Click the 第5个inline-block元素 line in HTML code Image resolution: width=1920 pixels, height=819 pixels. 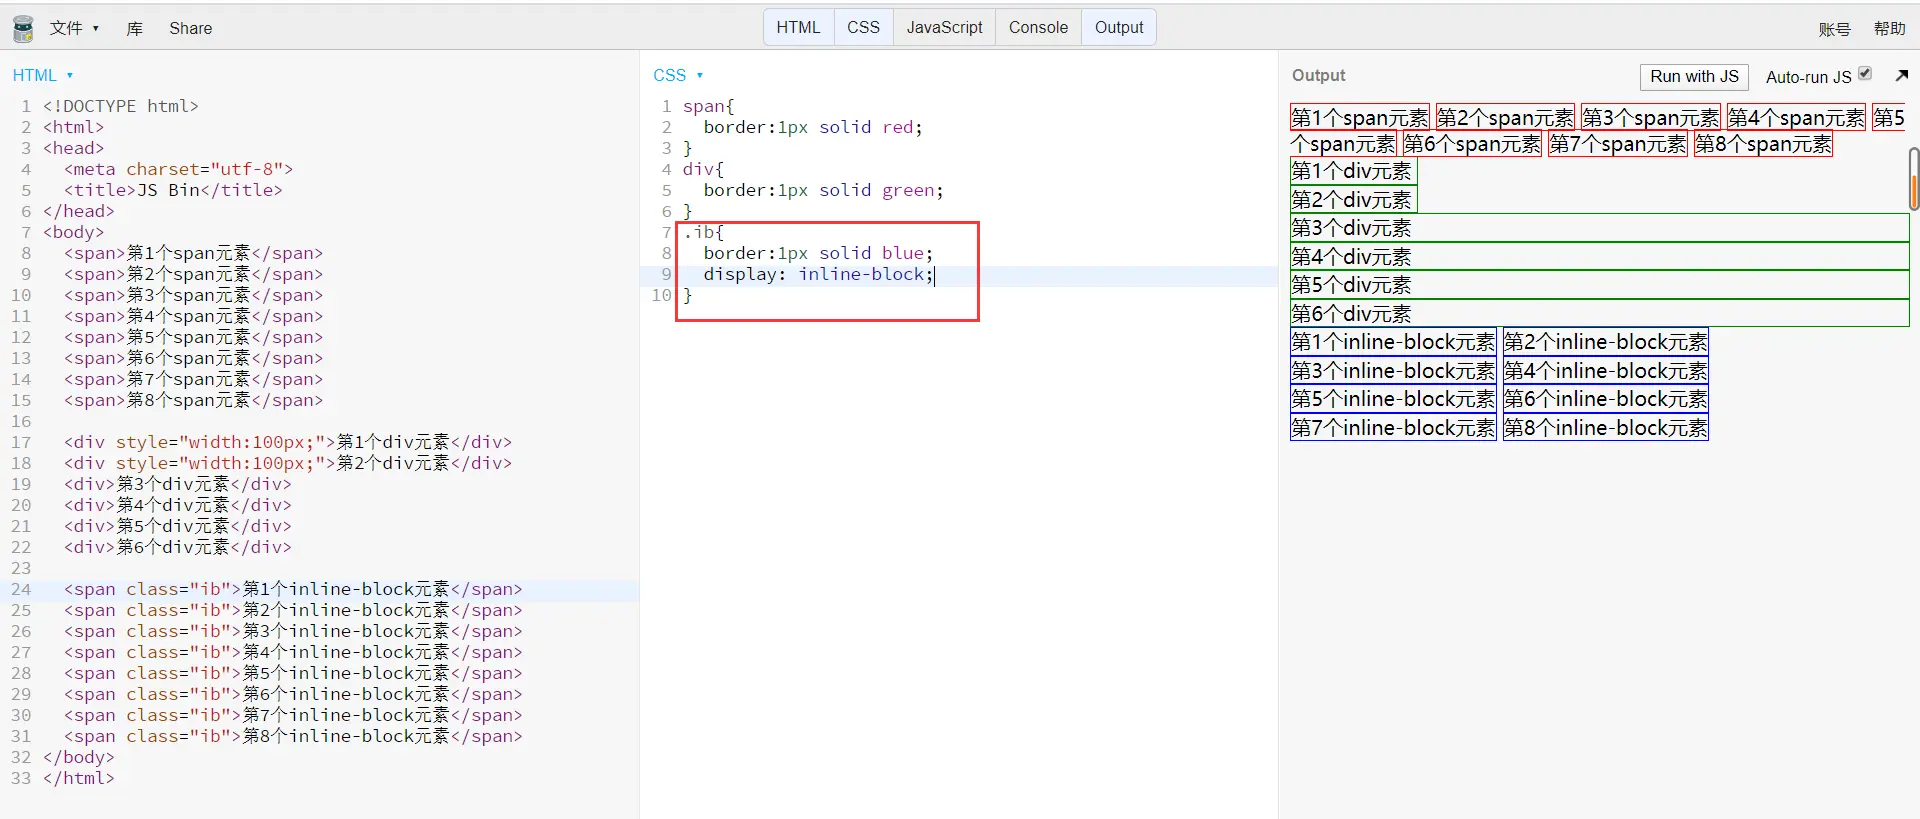click(293, 673)
